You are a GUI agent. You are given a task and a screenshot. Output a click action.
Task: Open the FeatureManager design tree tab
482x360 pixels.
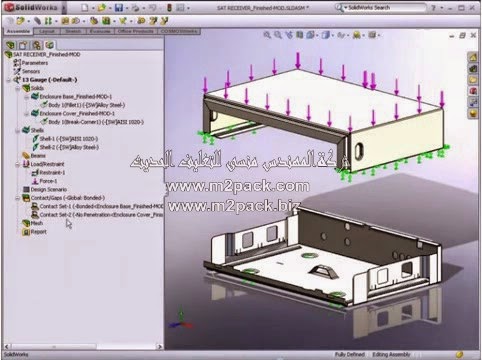tap(10, 45)
